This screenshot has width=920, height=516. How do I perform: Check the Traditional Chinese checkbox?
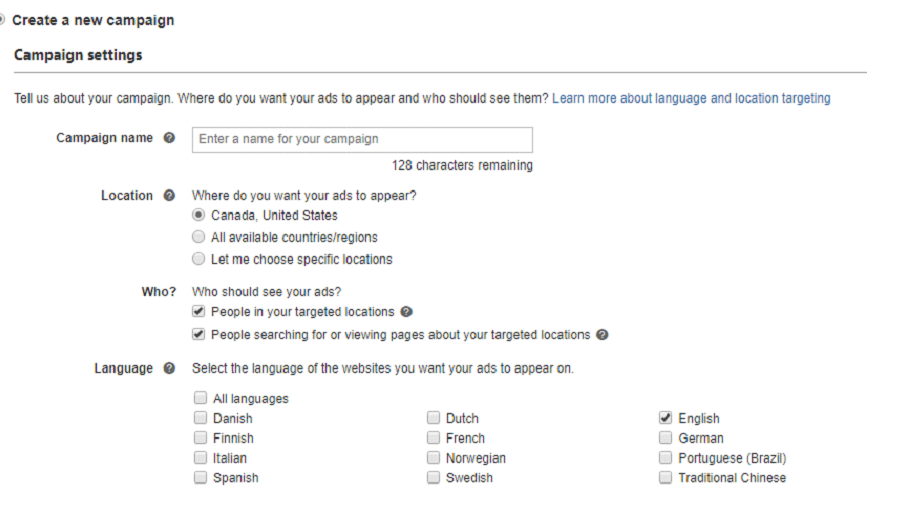click(x=665, y=477)
